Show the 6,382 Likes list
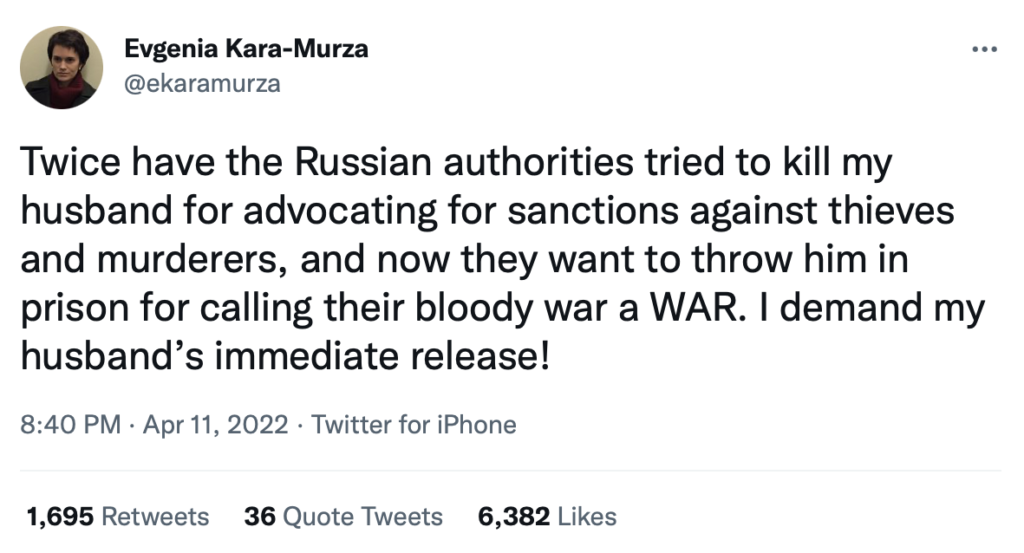The image size is (1024, 553). pyautogui.click(x=547, y=516)
